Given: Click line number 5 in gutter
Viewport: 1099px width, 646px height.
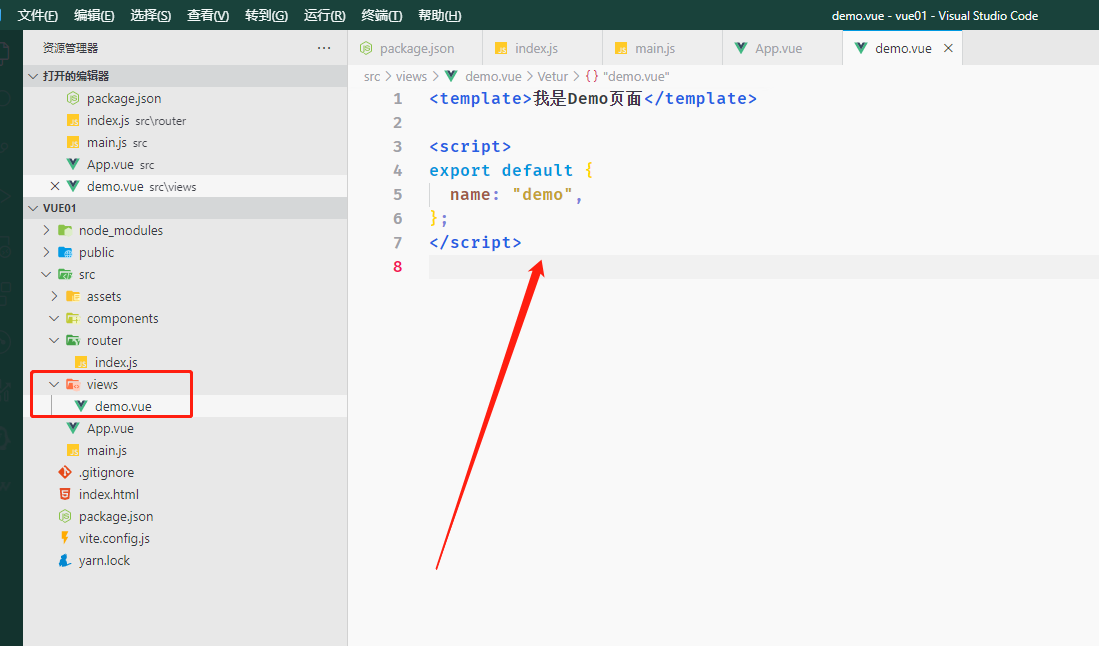Looking at the screenshot, I should pyautogui.click(x=397, y=194).
